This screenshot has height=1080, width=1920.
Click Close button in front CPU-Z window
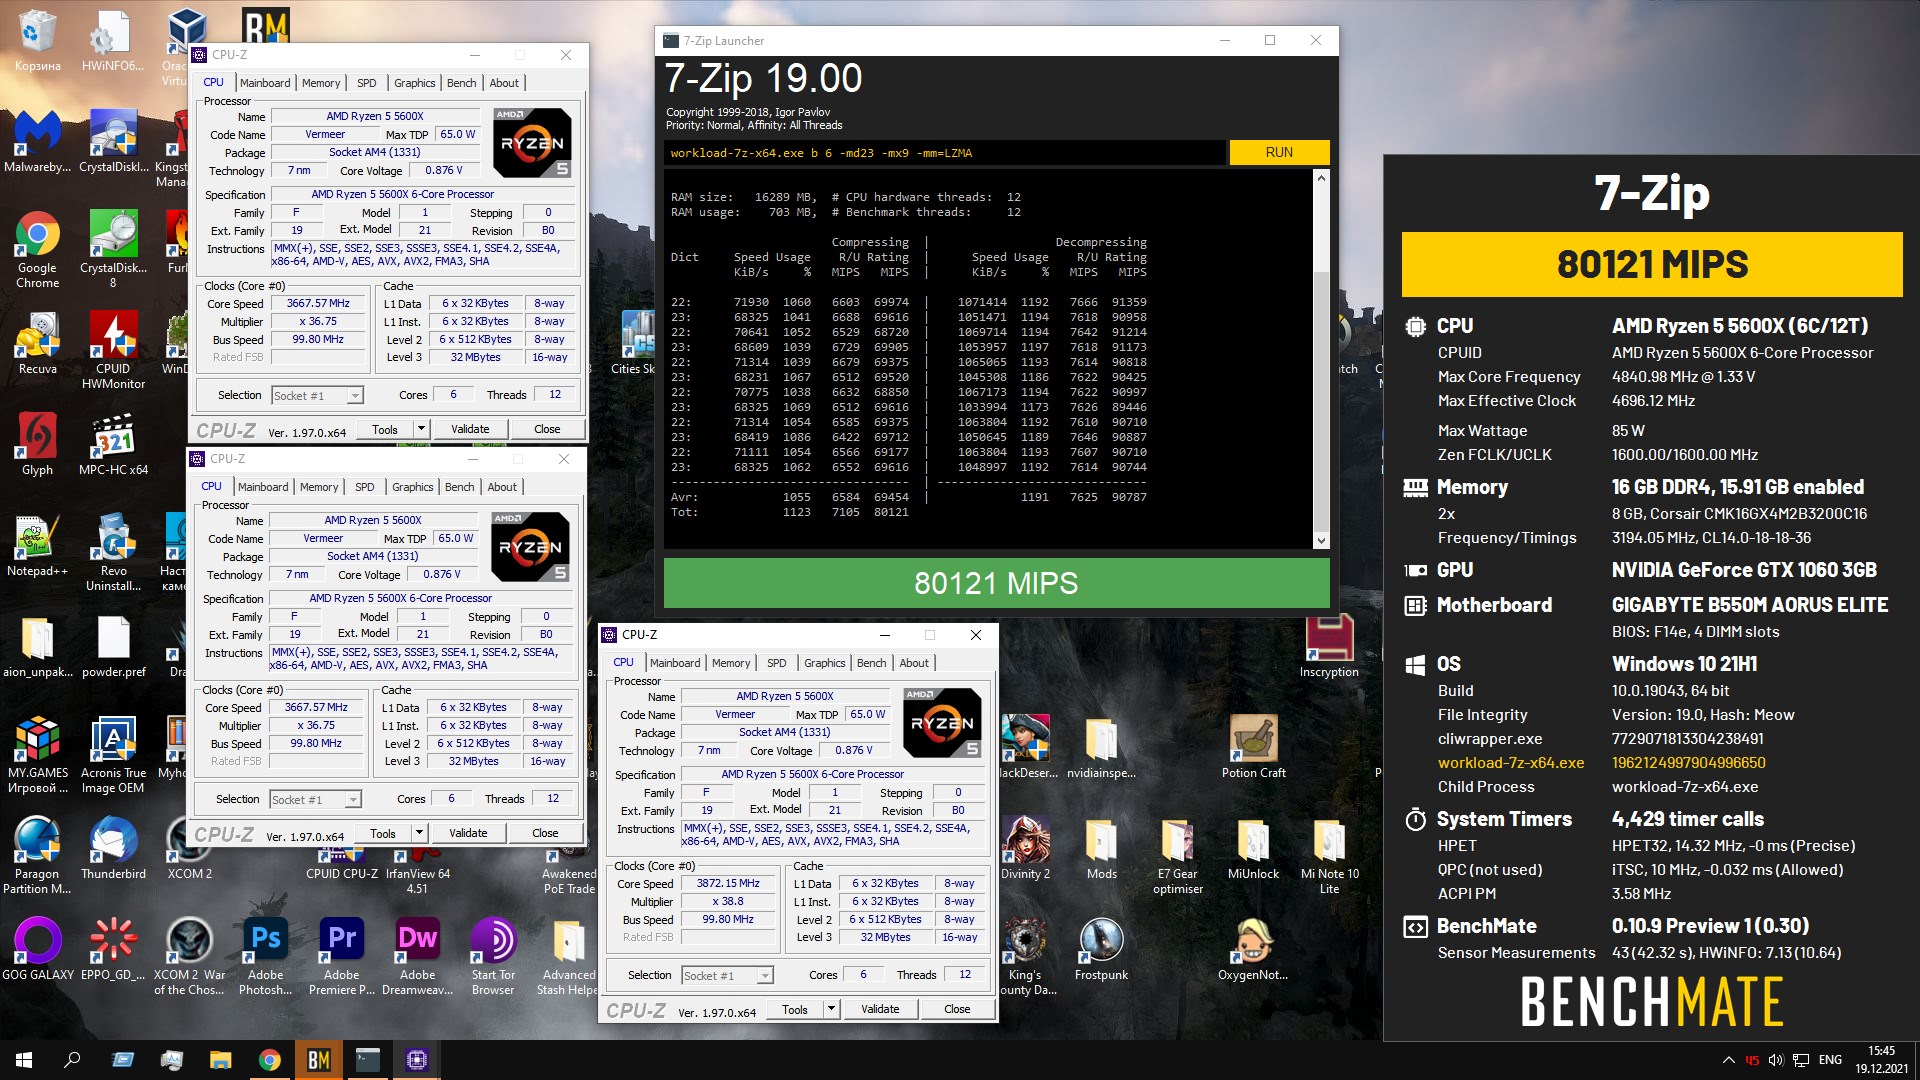coord(957,1009)
